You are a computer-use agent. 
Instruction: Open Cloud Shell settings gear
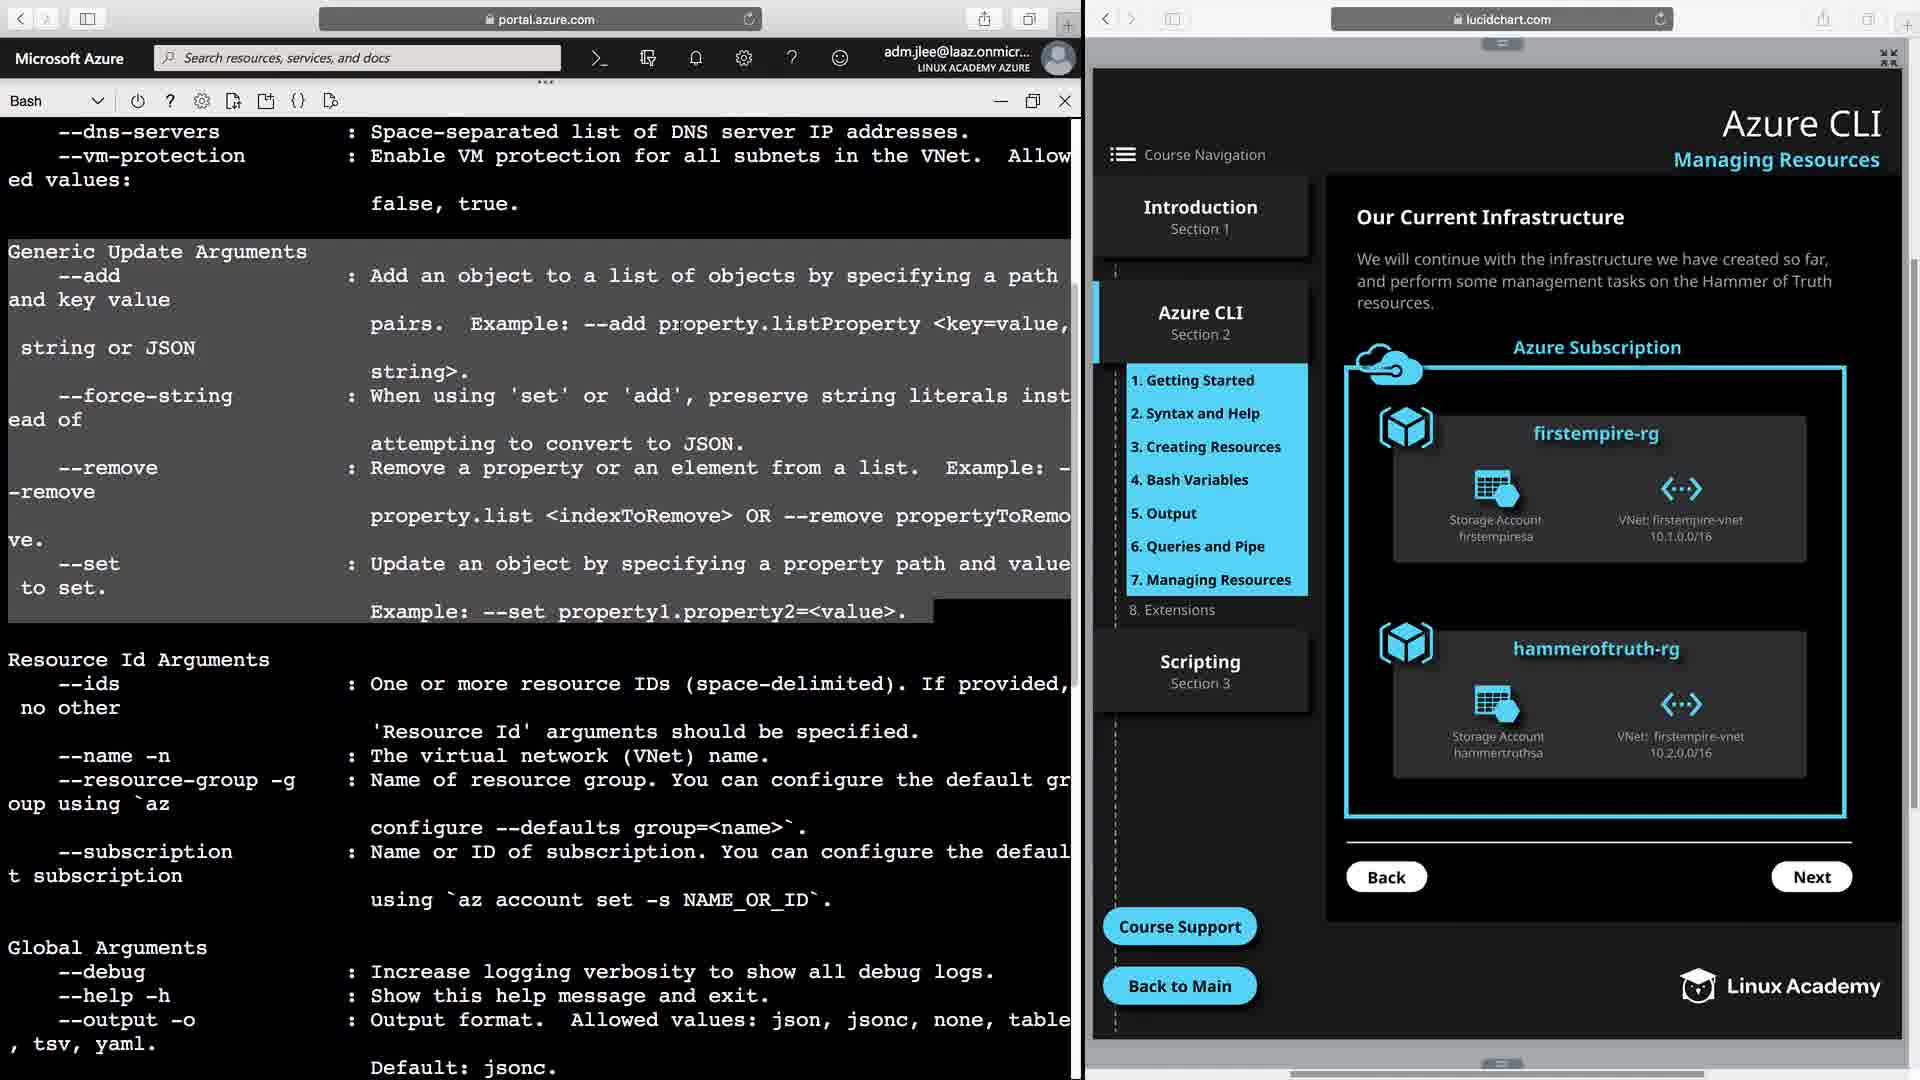point(202,101)
